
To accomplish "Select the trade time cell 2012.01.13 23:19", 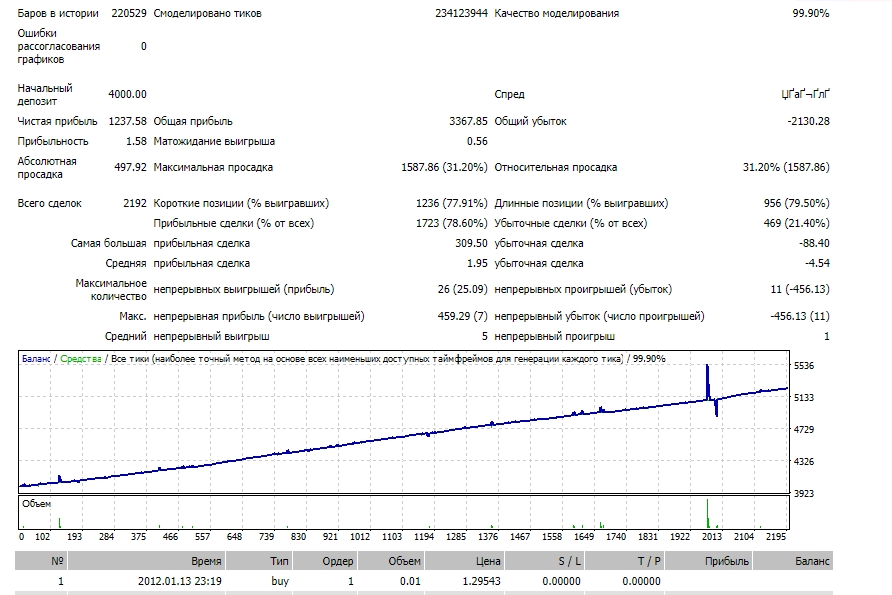I will (180, 581).
